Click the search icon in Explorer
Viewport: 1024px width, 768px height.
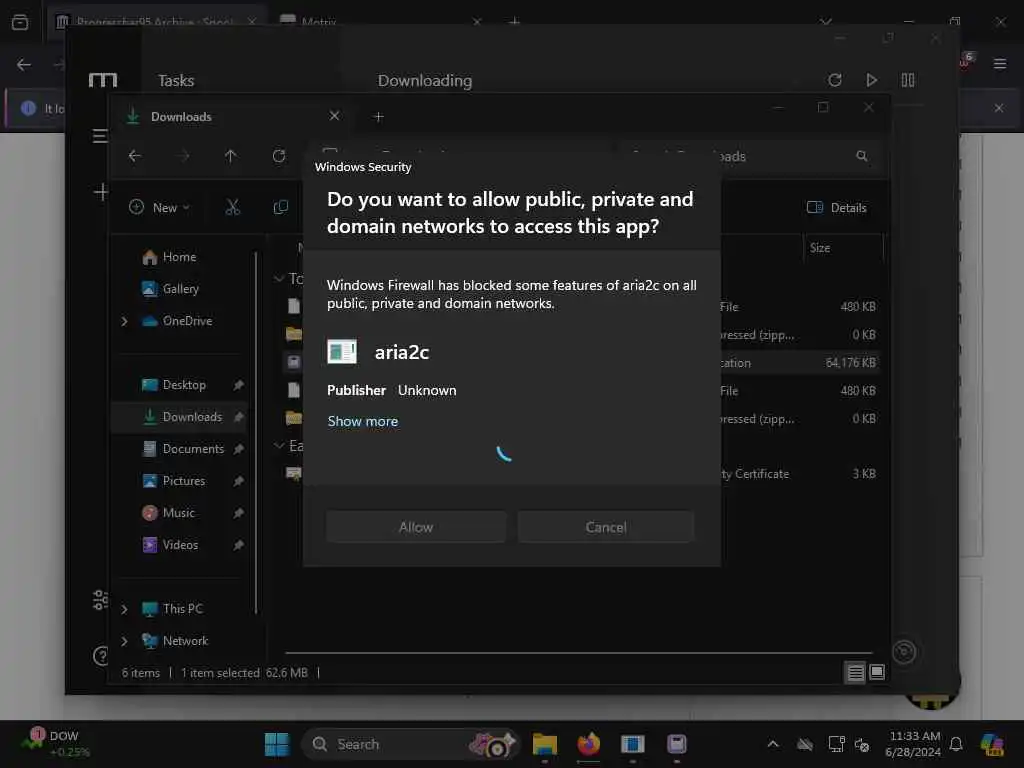tap(862, 156)
